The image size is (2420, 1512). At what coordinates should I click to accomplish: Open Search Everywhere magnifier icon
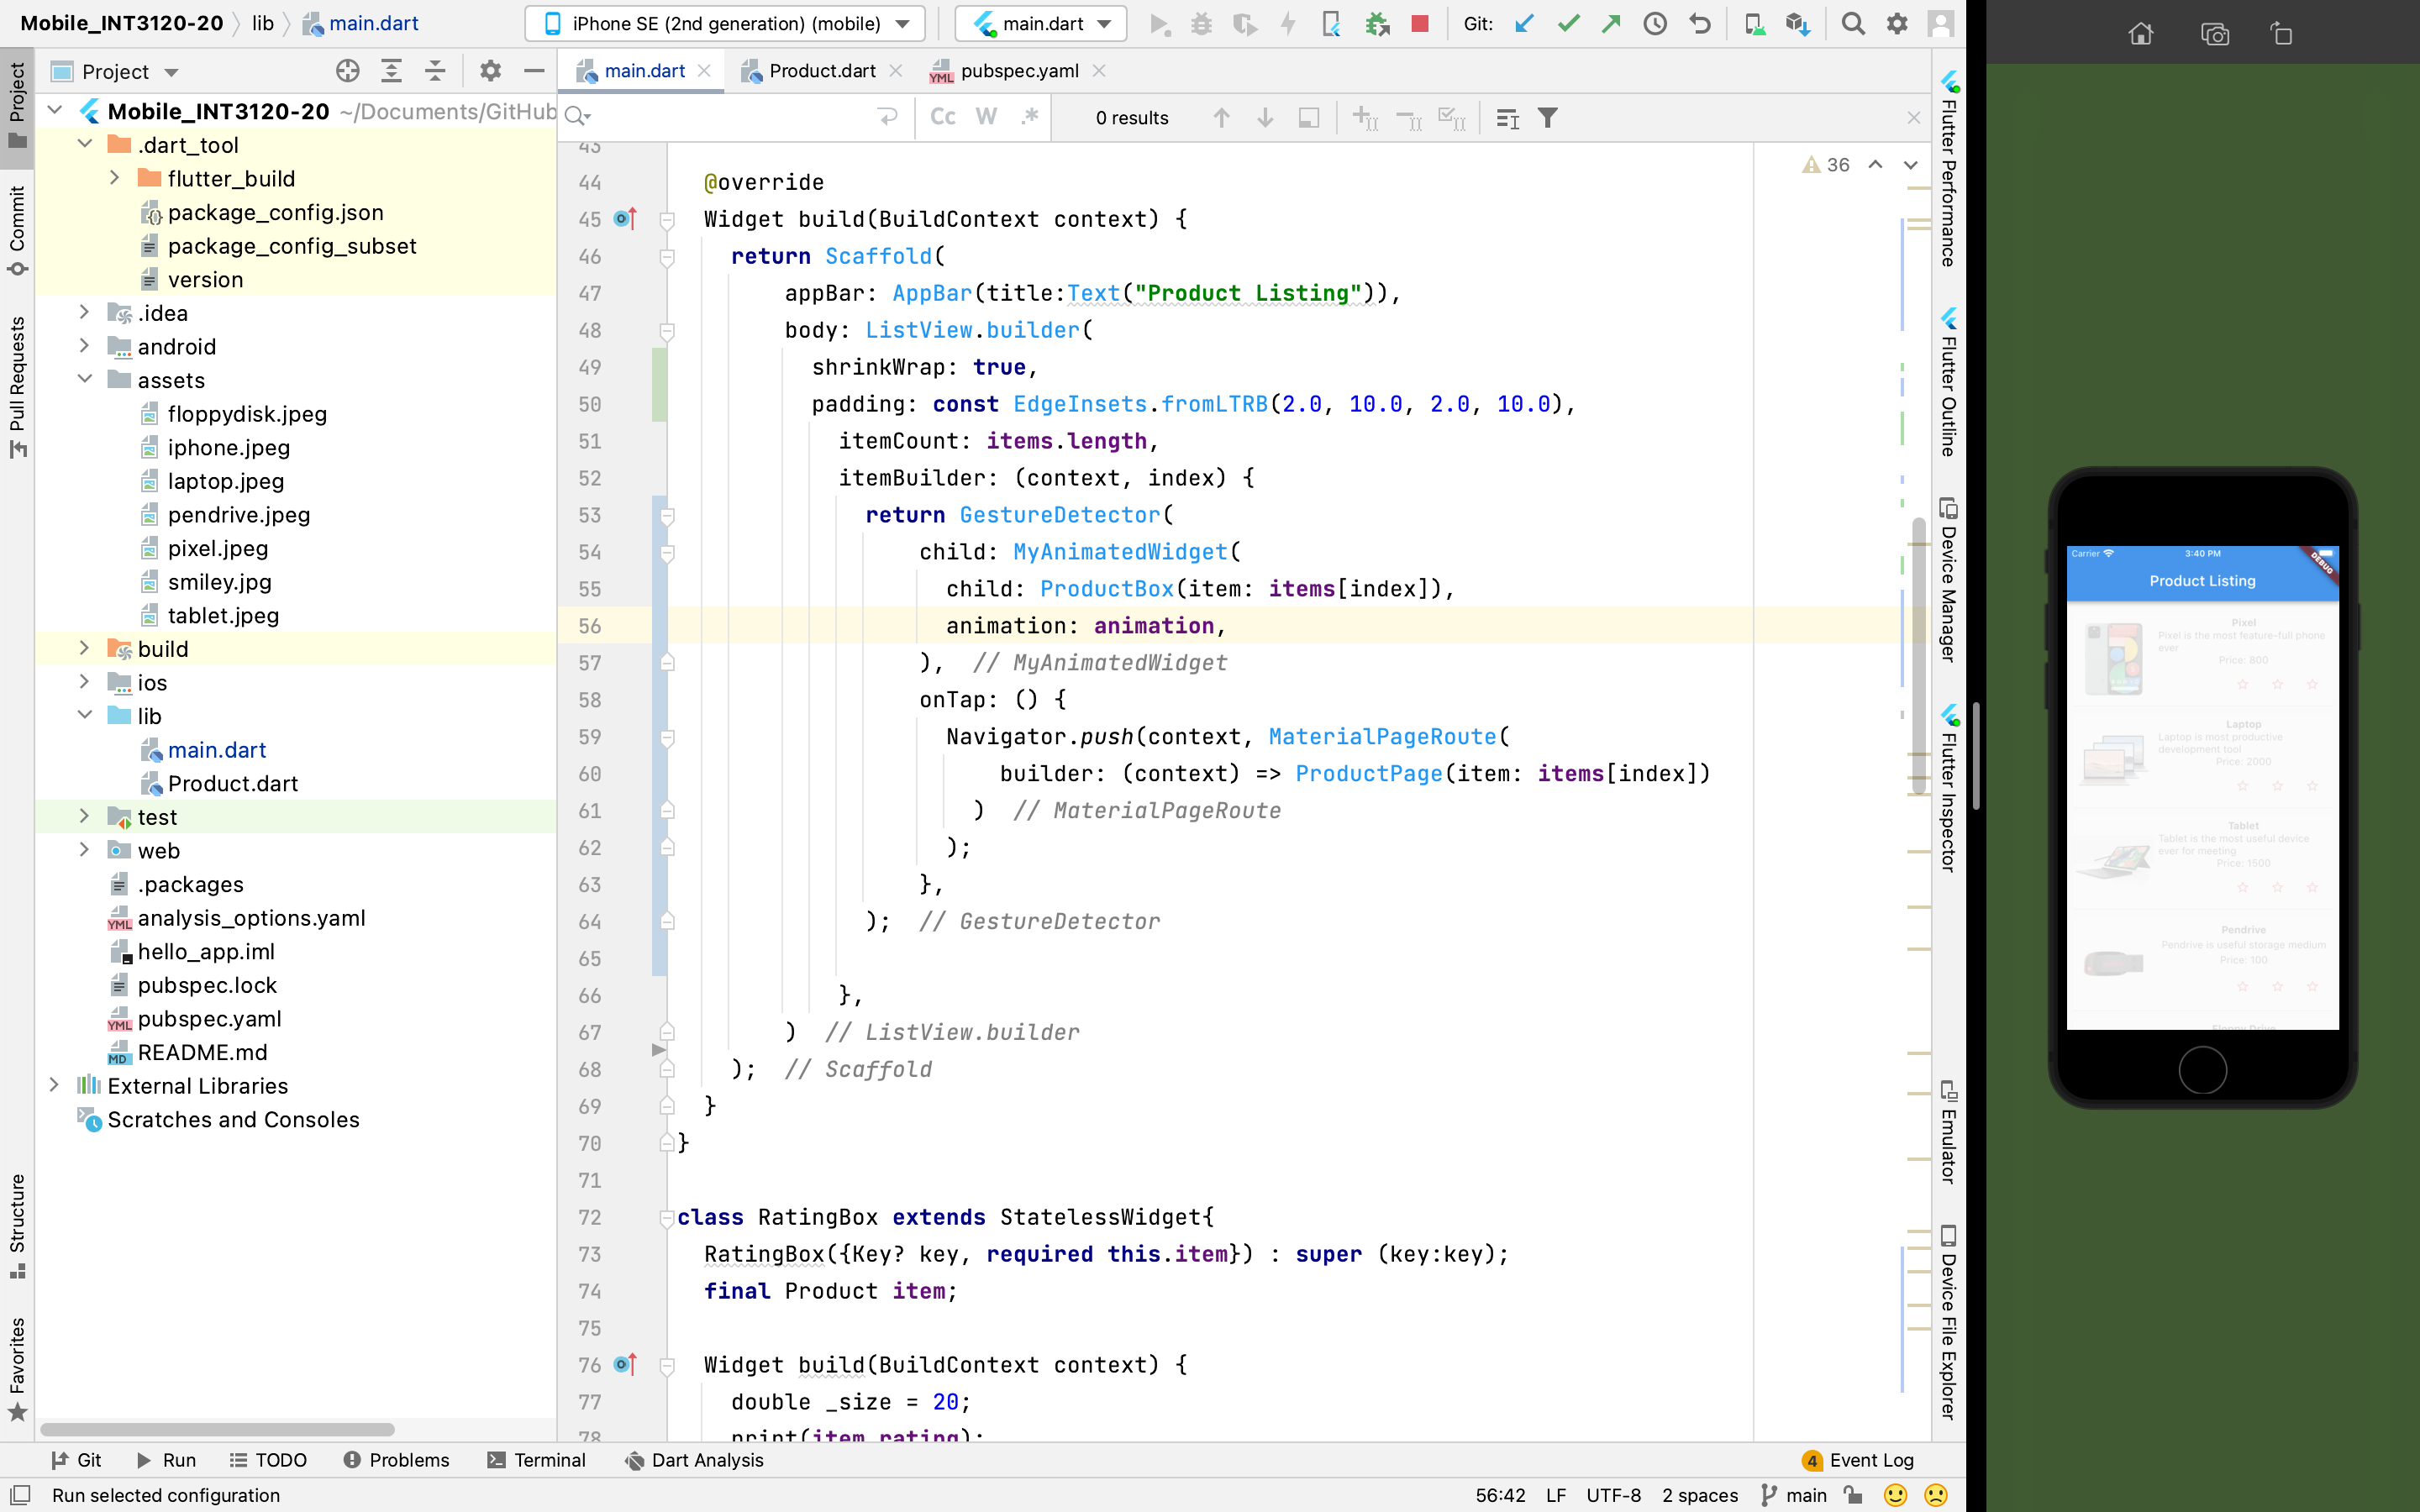(1852, 23)
